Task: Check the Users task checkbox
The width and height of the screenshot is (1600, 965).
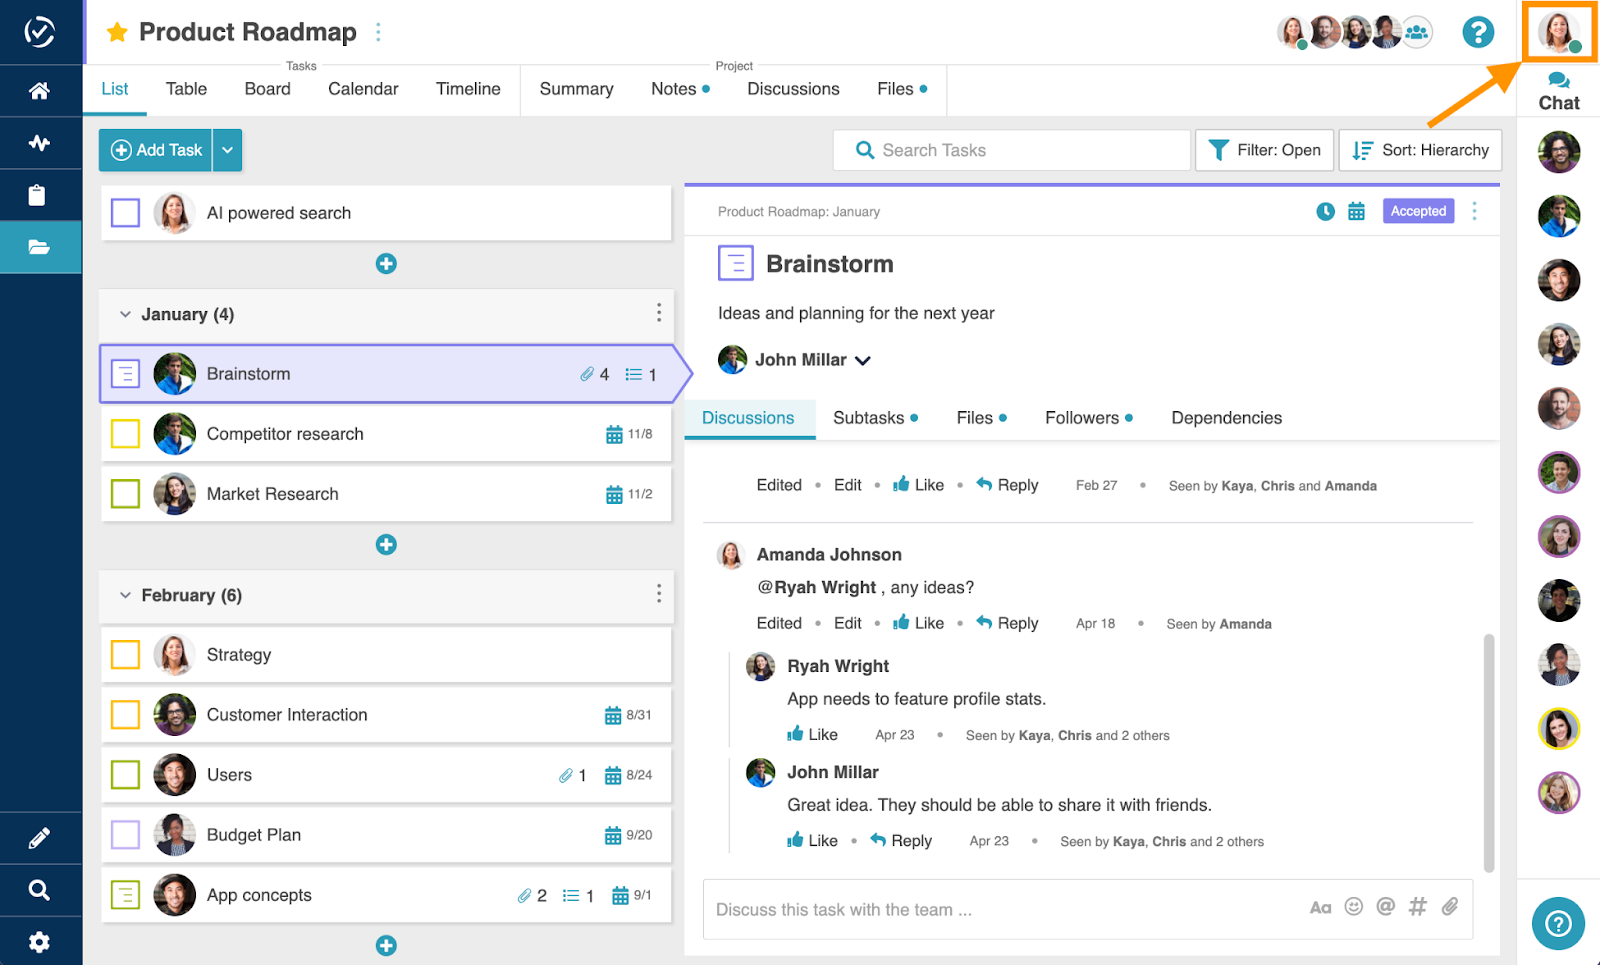Action: click(125, 775)
